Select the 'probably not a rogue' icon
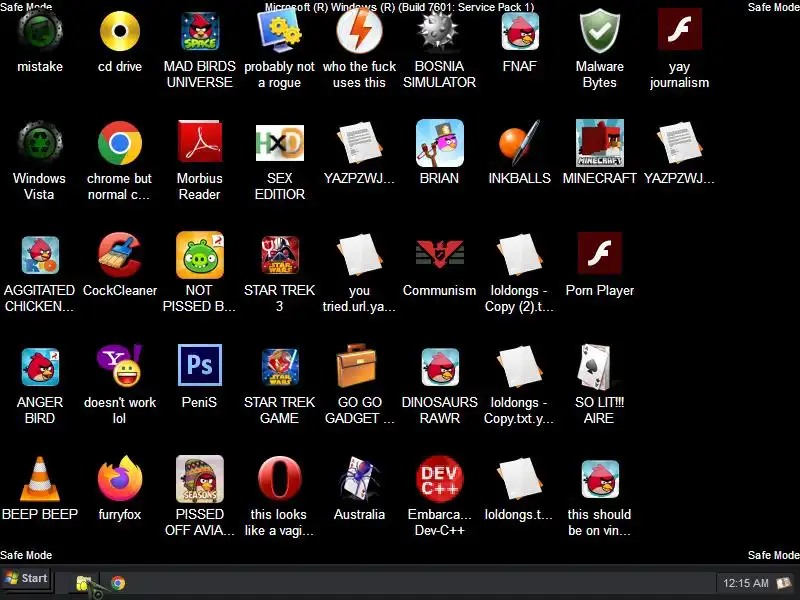This screenshot has width=800, height=600. point(280,31)
